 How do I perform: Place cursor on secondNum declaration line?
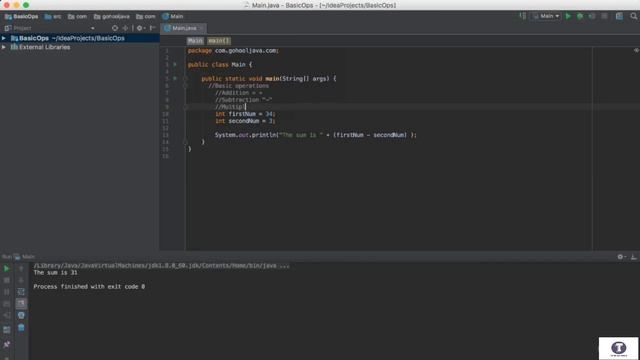[x=245, y=121]
